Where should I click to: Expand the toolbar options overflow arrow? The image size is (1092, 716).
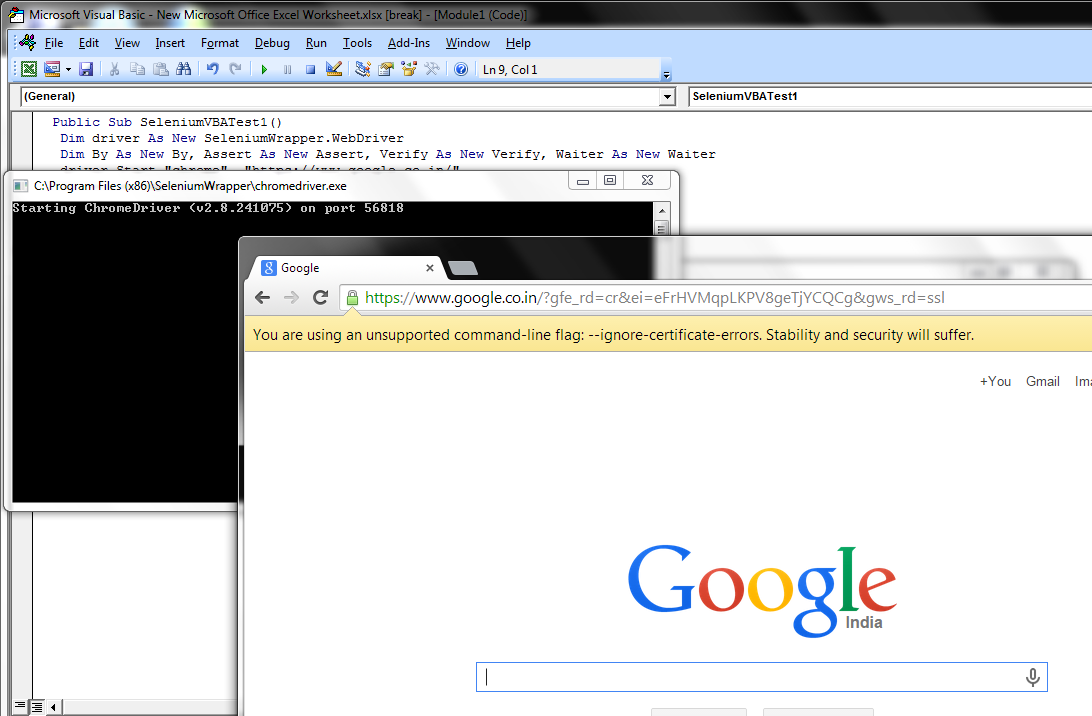tap(666, 75)
